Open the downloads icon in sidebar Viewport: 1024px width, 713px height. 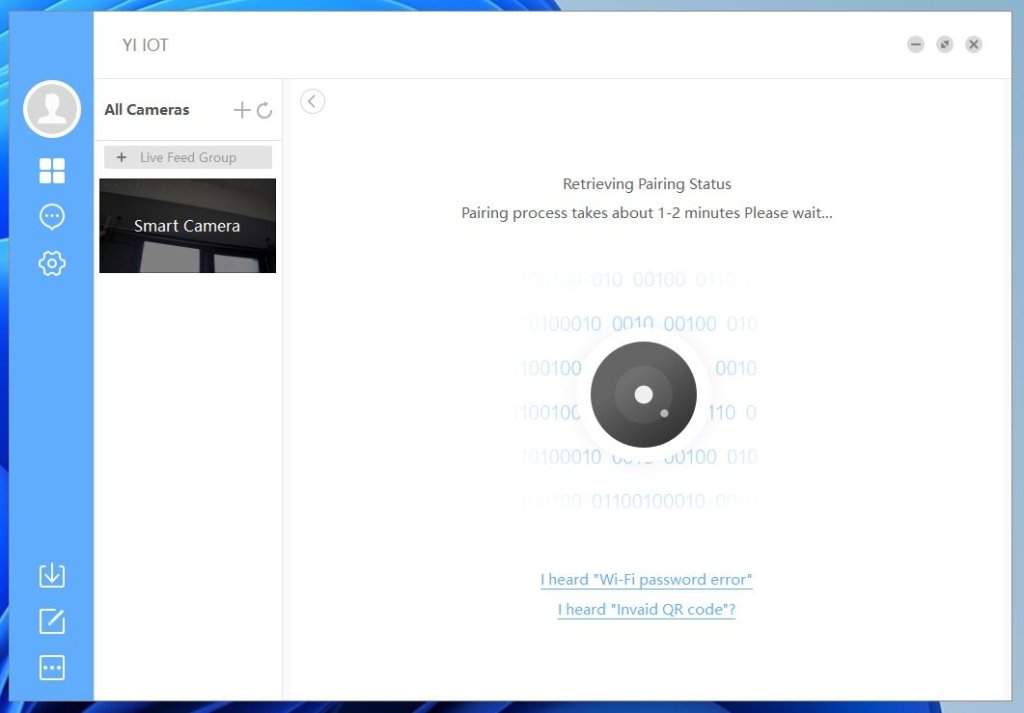click(x=52, y=575)
